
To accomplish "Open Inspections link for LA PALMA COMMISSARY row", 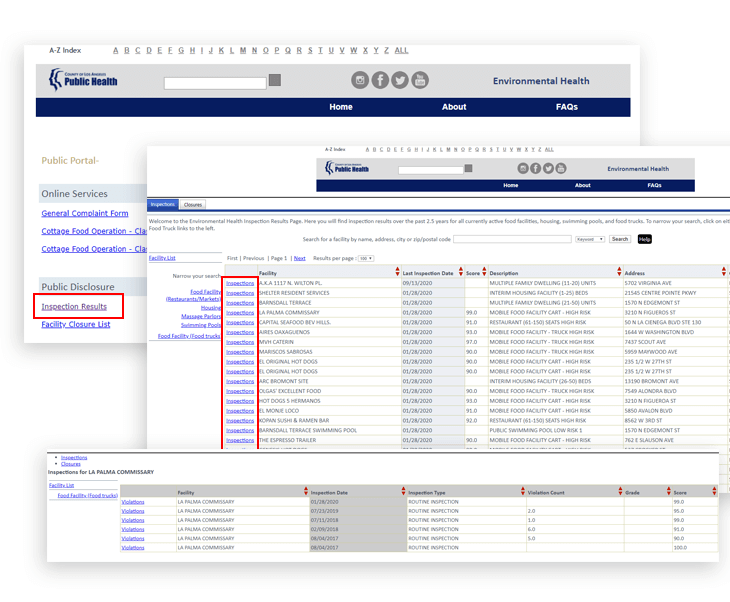I will [240, 313].
